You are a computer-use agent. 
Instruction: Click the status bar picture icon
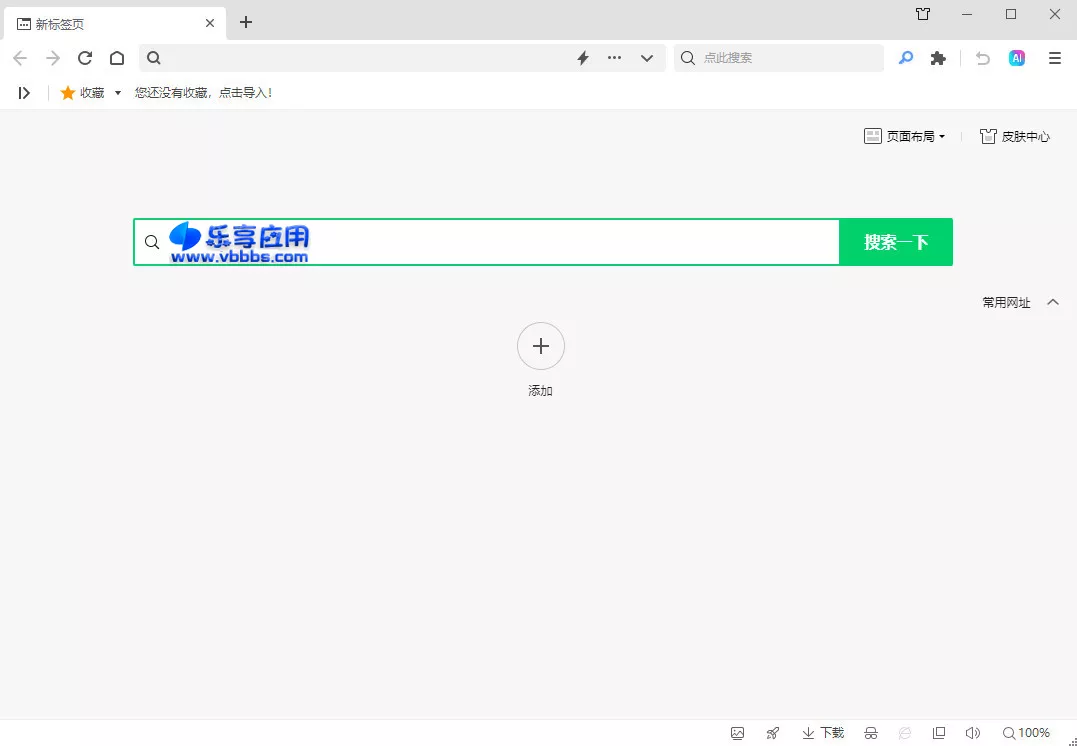738,733
